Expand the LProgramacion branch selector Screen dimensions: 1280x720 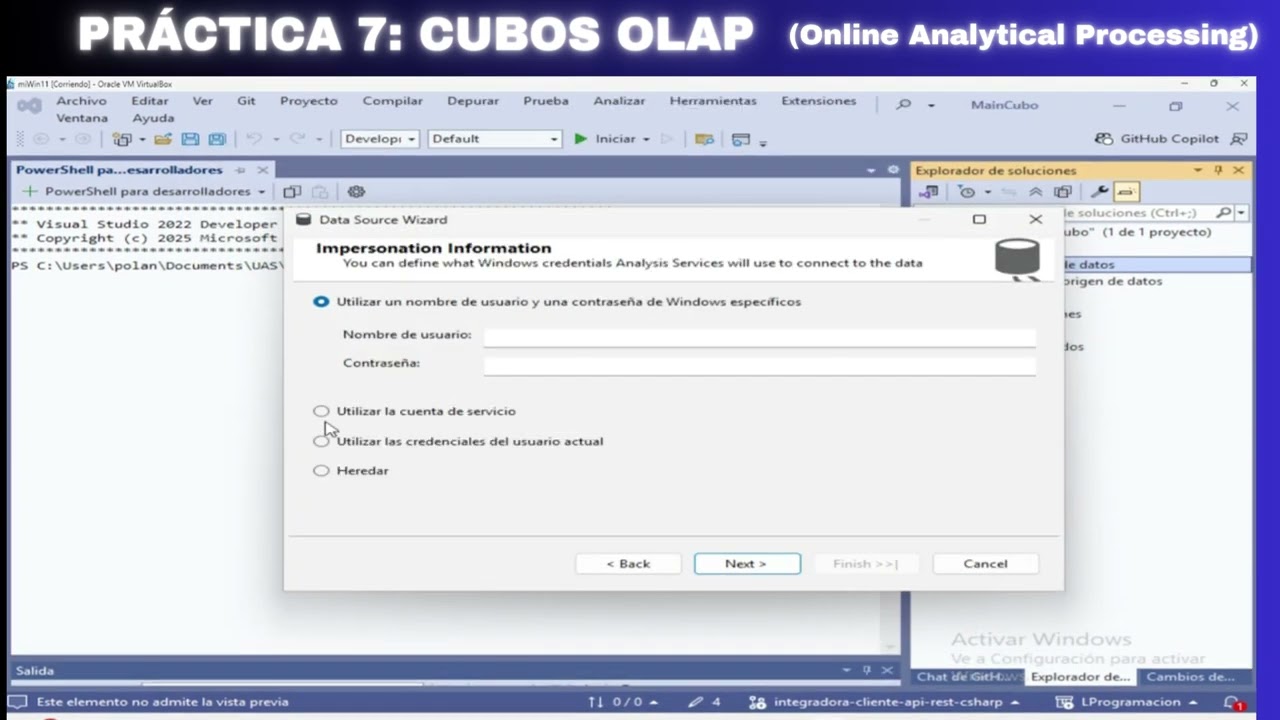pyautogui.click(x=1193, y=702)
